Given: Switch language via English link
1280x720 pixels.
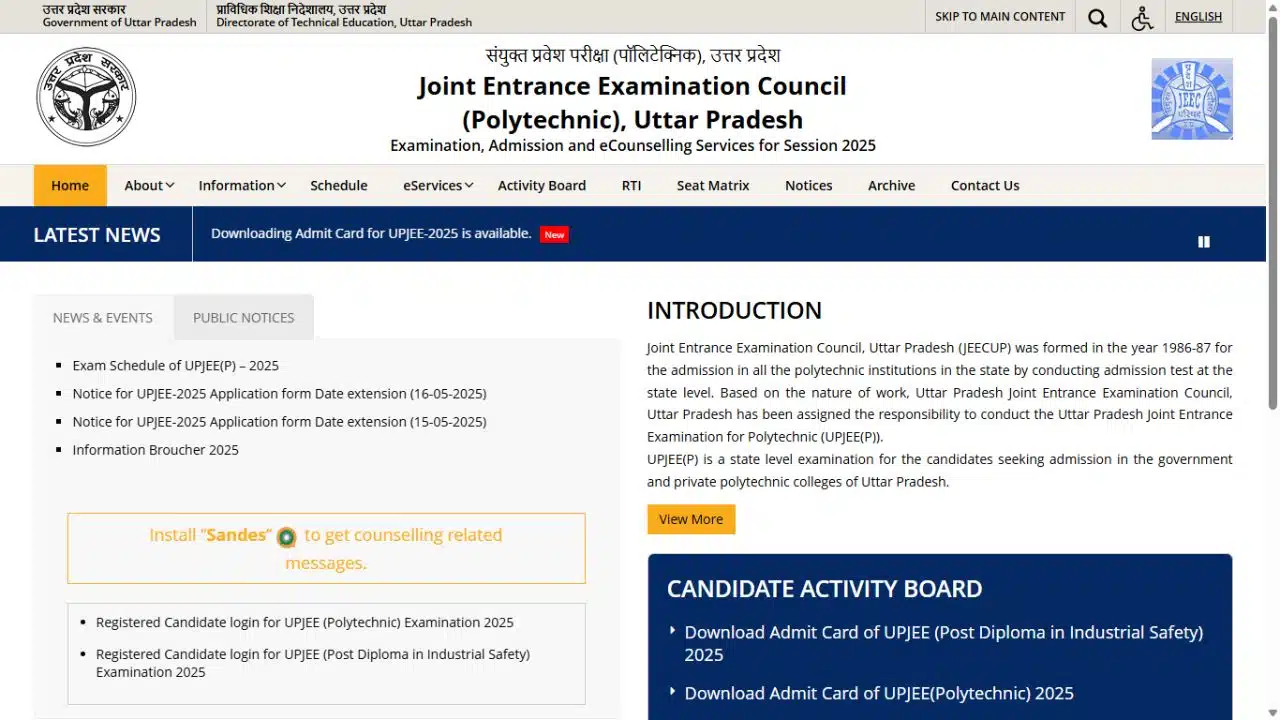Looking at the screenshot, I should pyautogui.click(x=1198, y=16).
